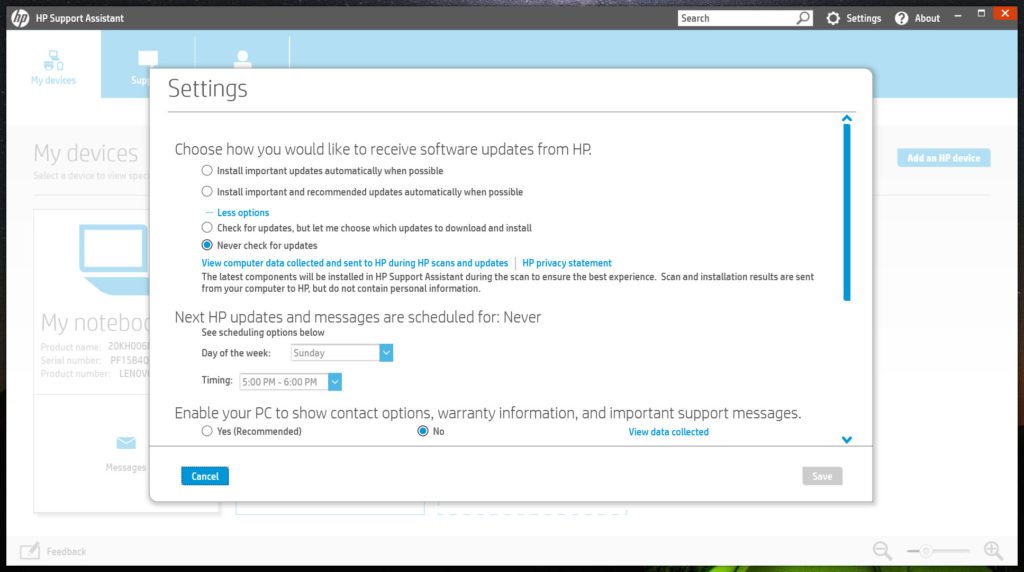This screenshot has height=572, width=1024.
Task: Click the search magnifier icon
Action: [x=803, y=18]
